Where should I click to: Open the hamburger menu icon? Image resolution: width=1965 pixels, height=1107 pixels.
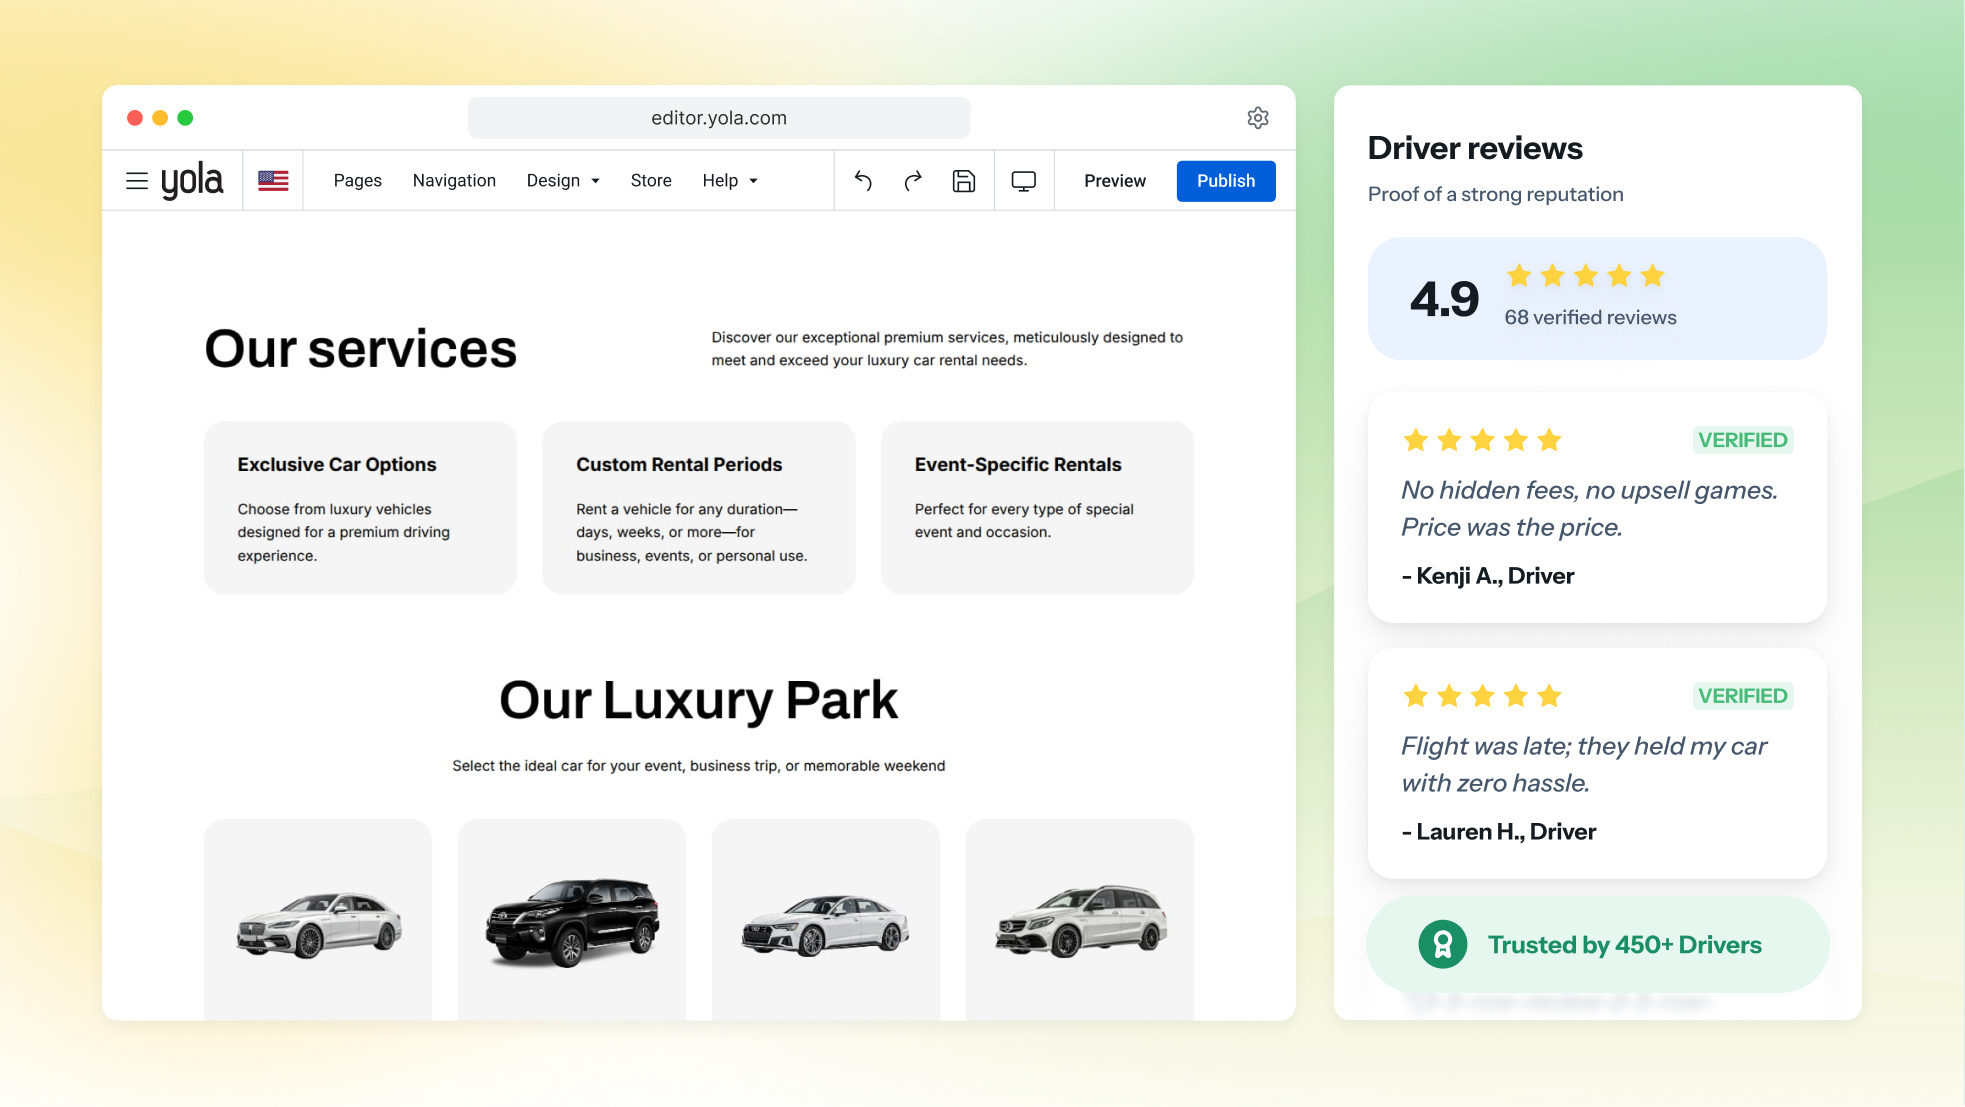pos(137,181)
